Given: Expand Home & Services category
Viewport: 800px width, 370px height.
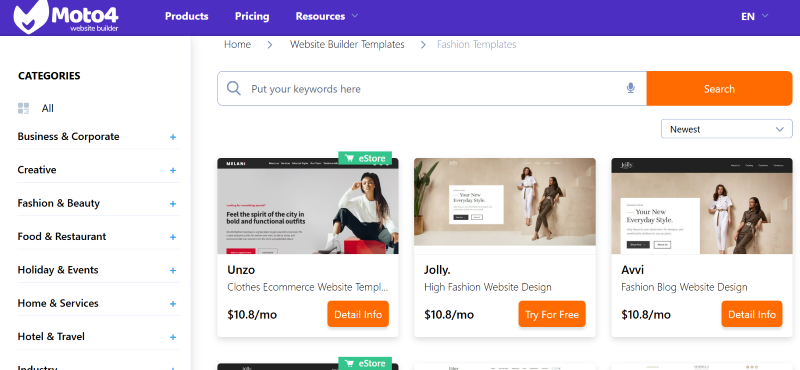Looking at the screenshot, I should [173, 304].
